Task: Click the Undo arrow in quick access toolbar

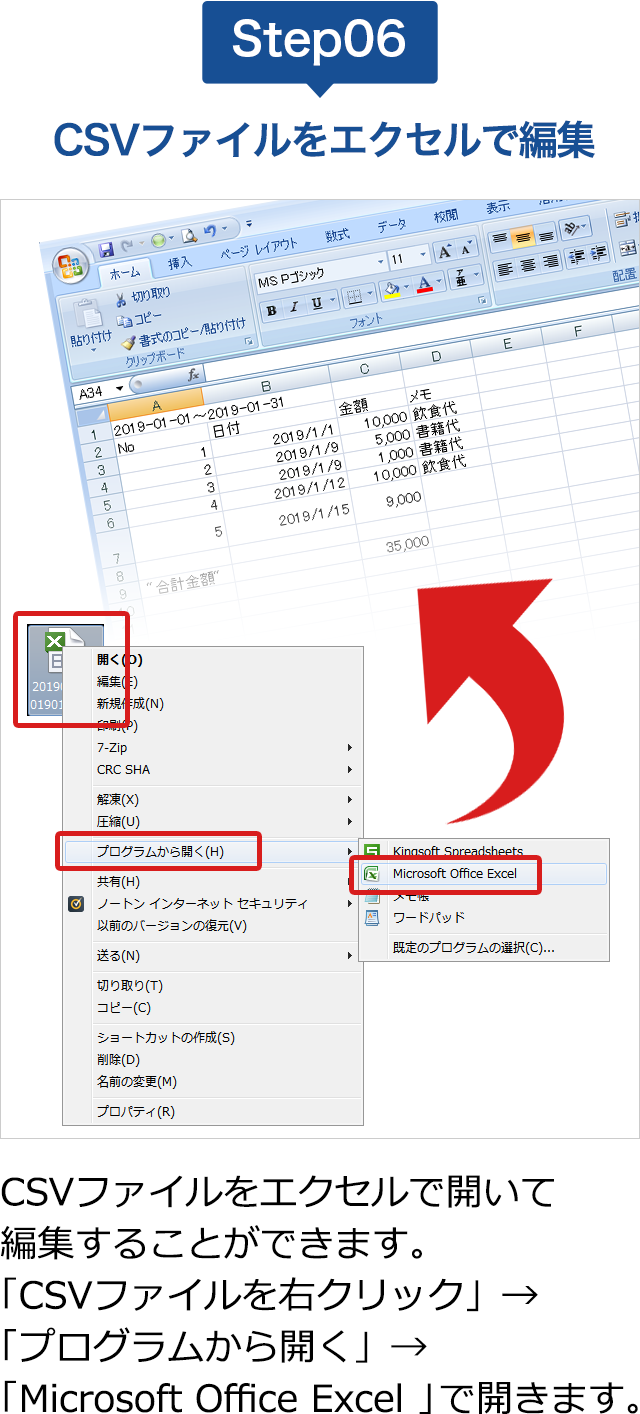Action: (211, 232)
